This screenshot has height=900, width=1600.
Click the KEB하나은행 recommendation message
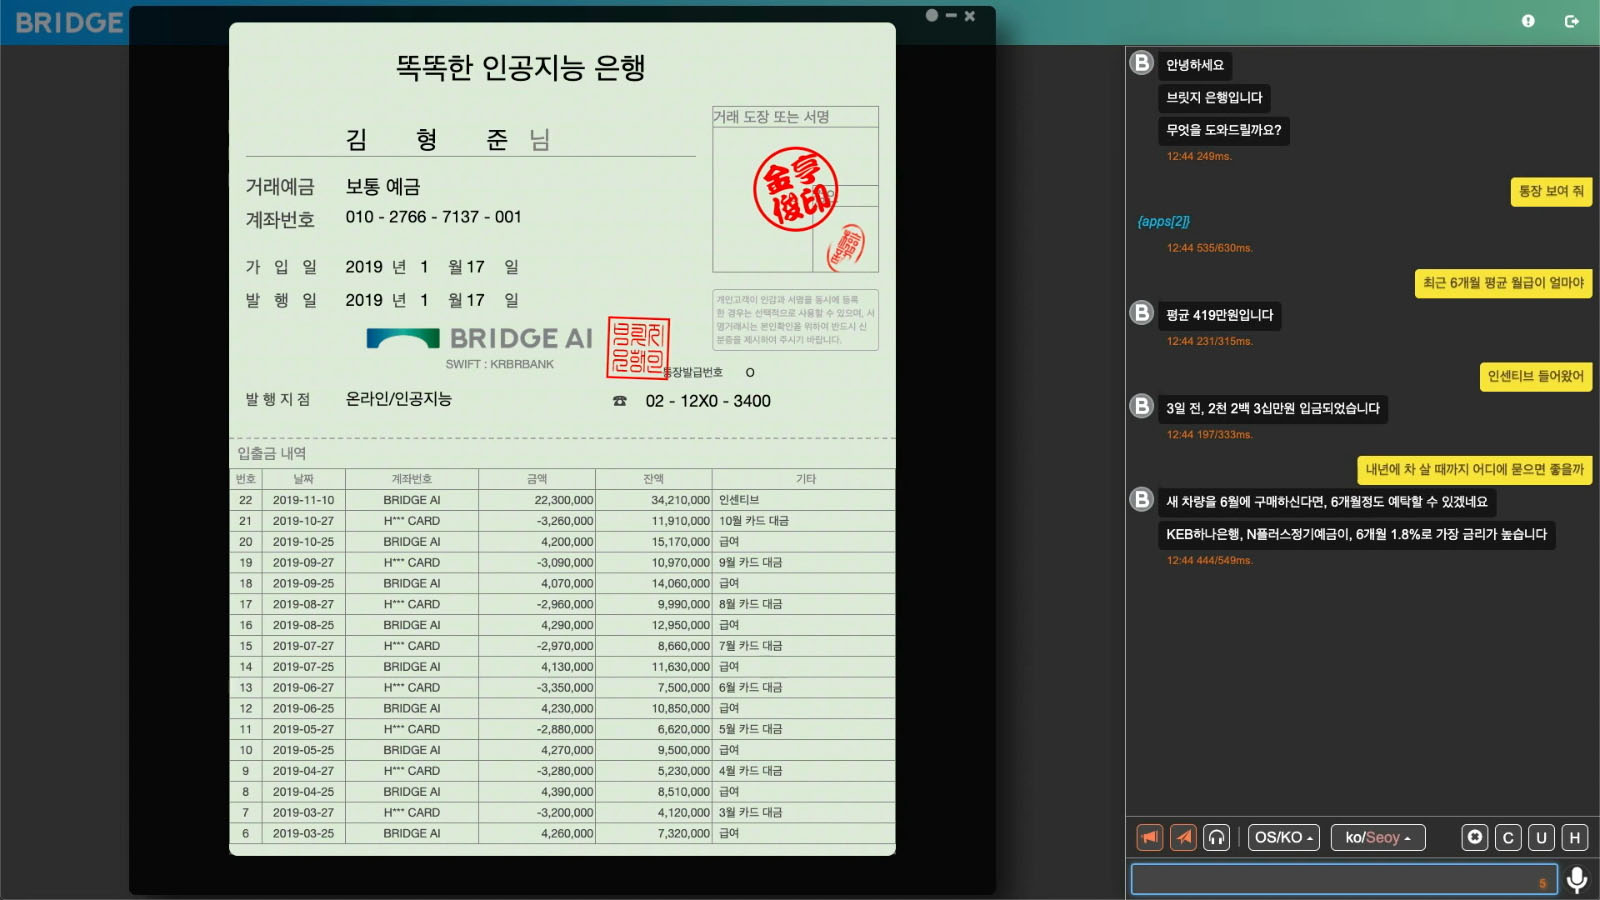[x=1356, y=534]
